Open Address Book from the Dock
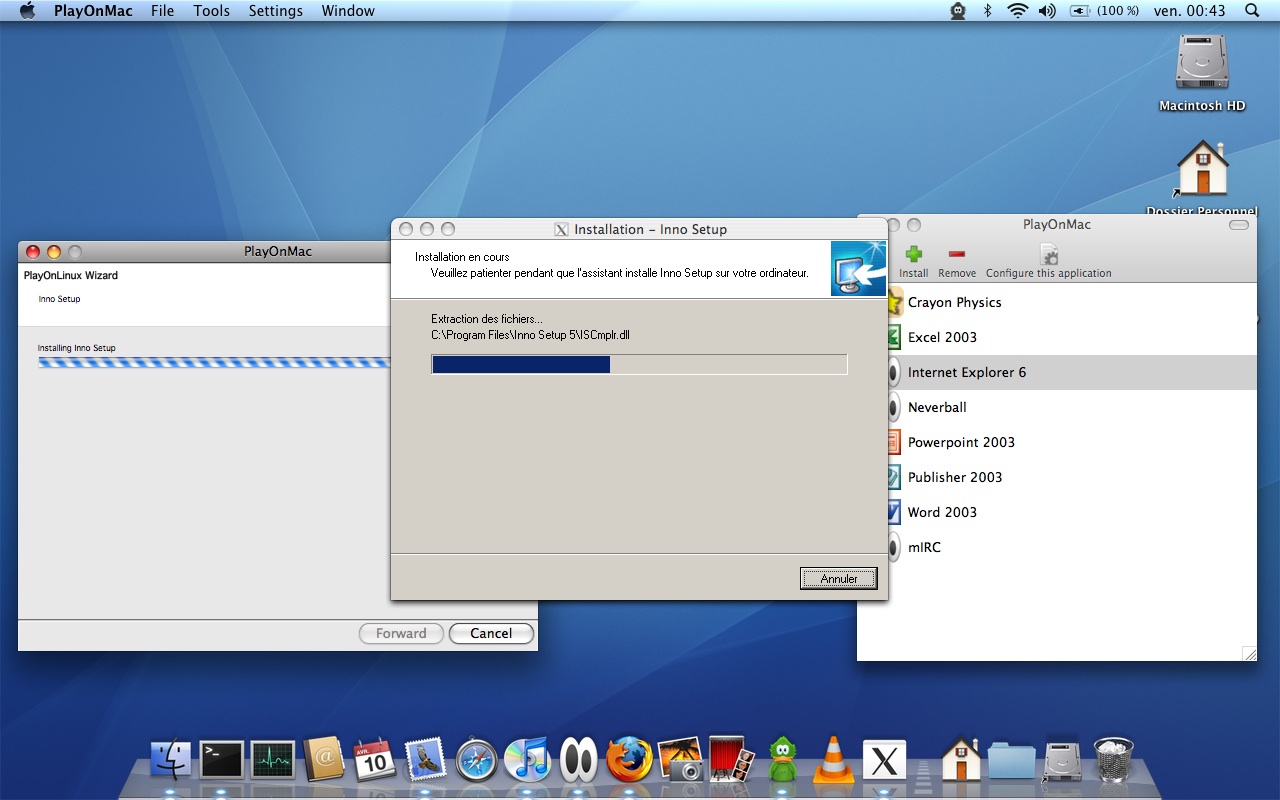1280x800 pixels. click(324, 760)
